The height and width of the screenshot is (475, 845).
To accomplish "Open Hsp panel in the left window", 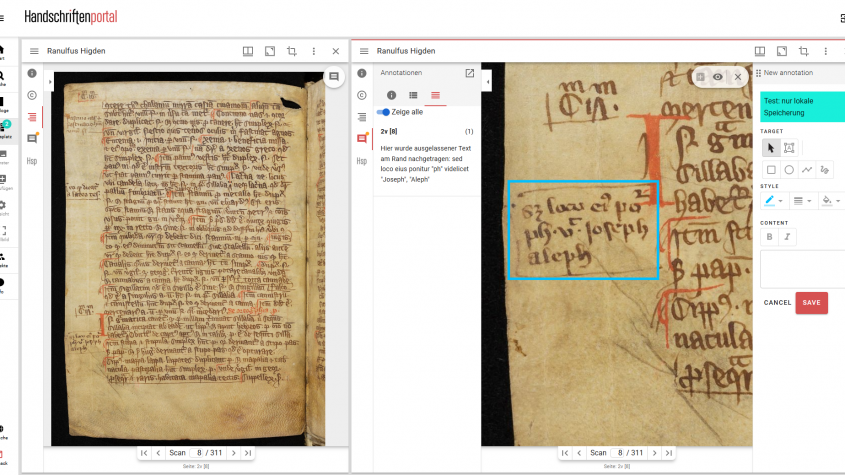I will pos(32,161).
